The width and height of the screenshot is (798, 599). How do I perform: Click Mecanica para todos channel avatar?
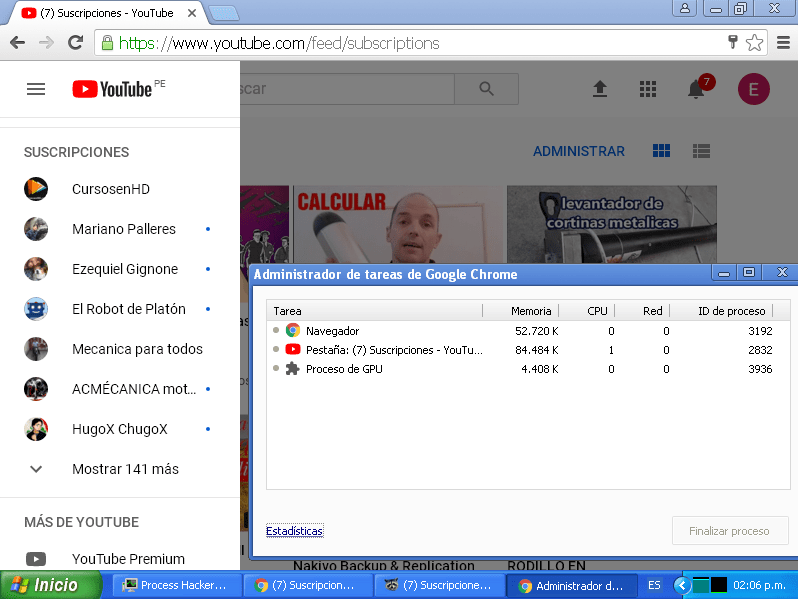[x=36, y=349]
